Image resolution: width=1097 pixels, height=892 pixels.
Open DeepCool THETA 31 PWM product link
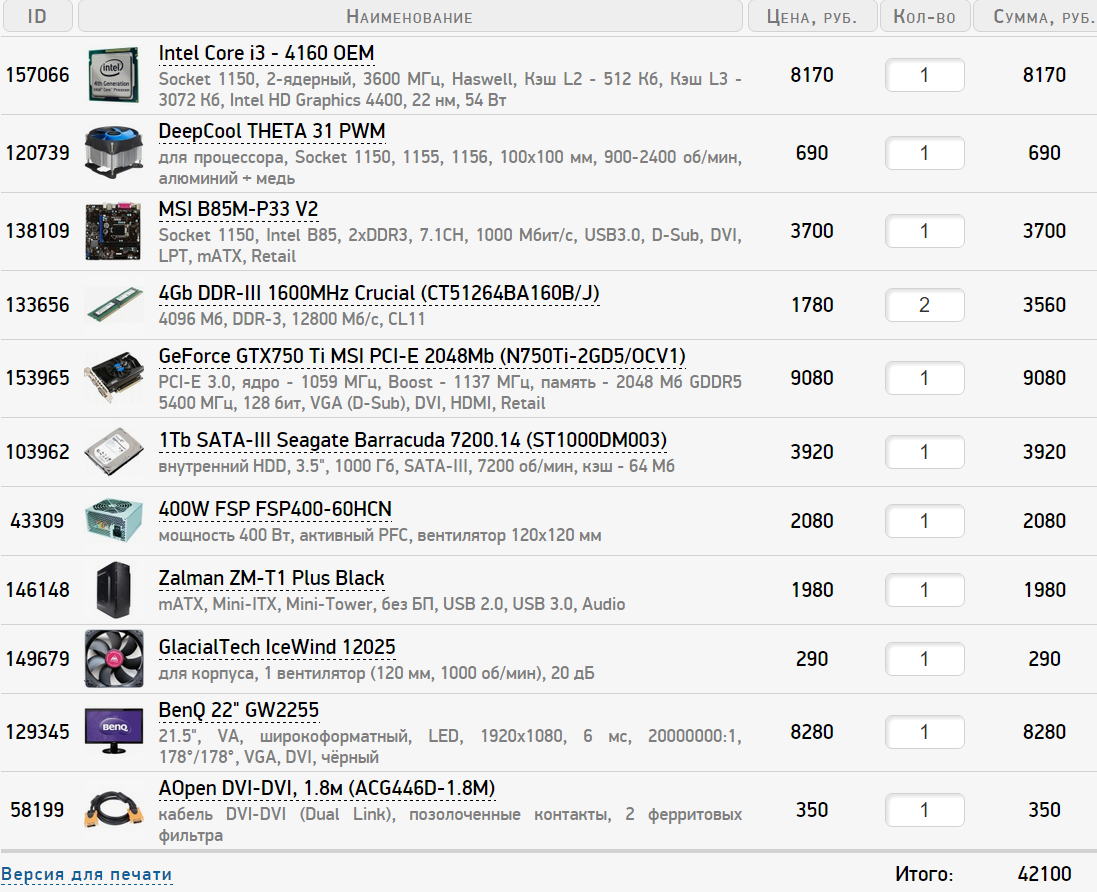tap(272, 132)
